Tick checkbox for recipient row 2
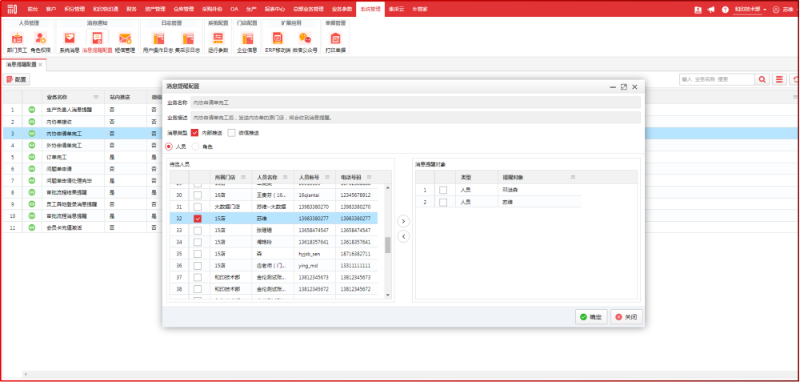The image size is (800, 382). click(x=443, y=202)
